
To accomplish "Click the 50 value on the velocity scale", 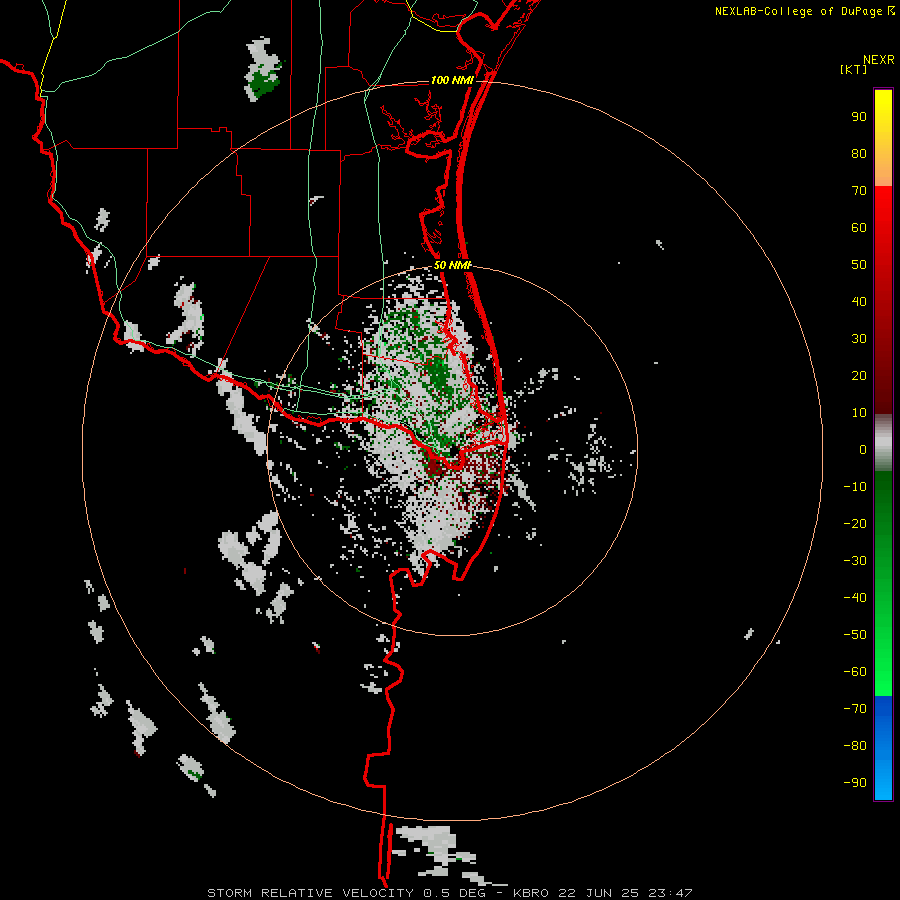I will tap(859, 265).
